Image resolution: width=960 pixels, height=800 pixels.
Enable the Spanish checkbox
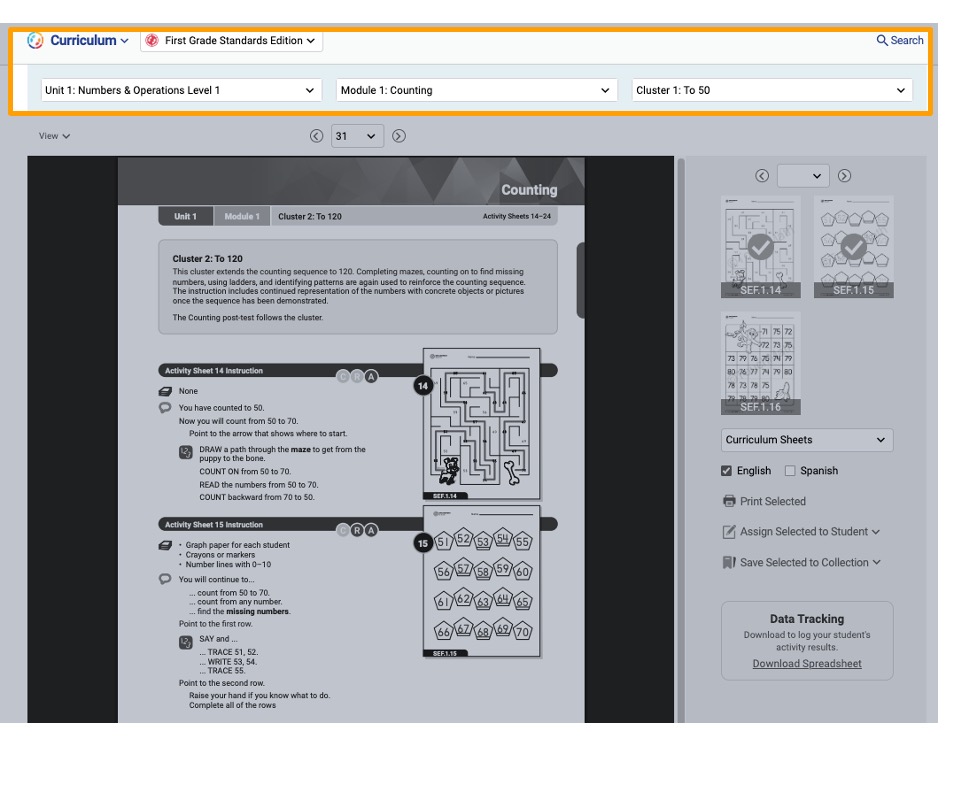790,471
